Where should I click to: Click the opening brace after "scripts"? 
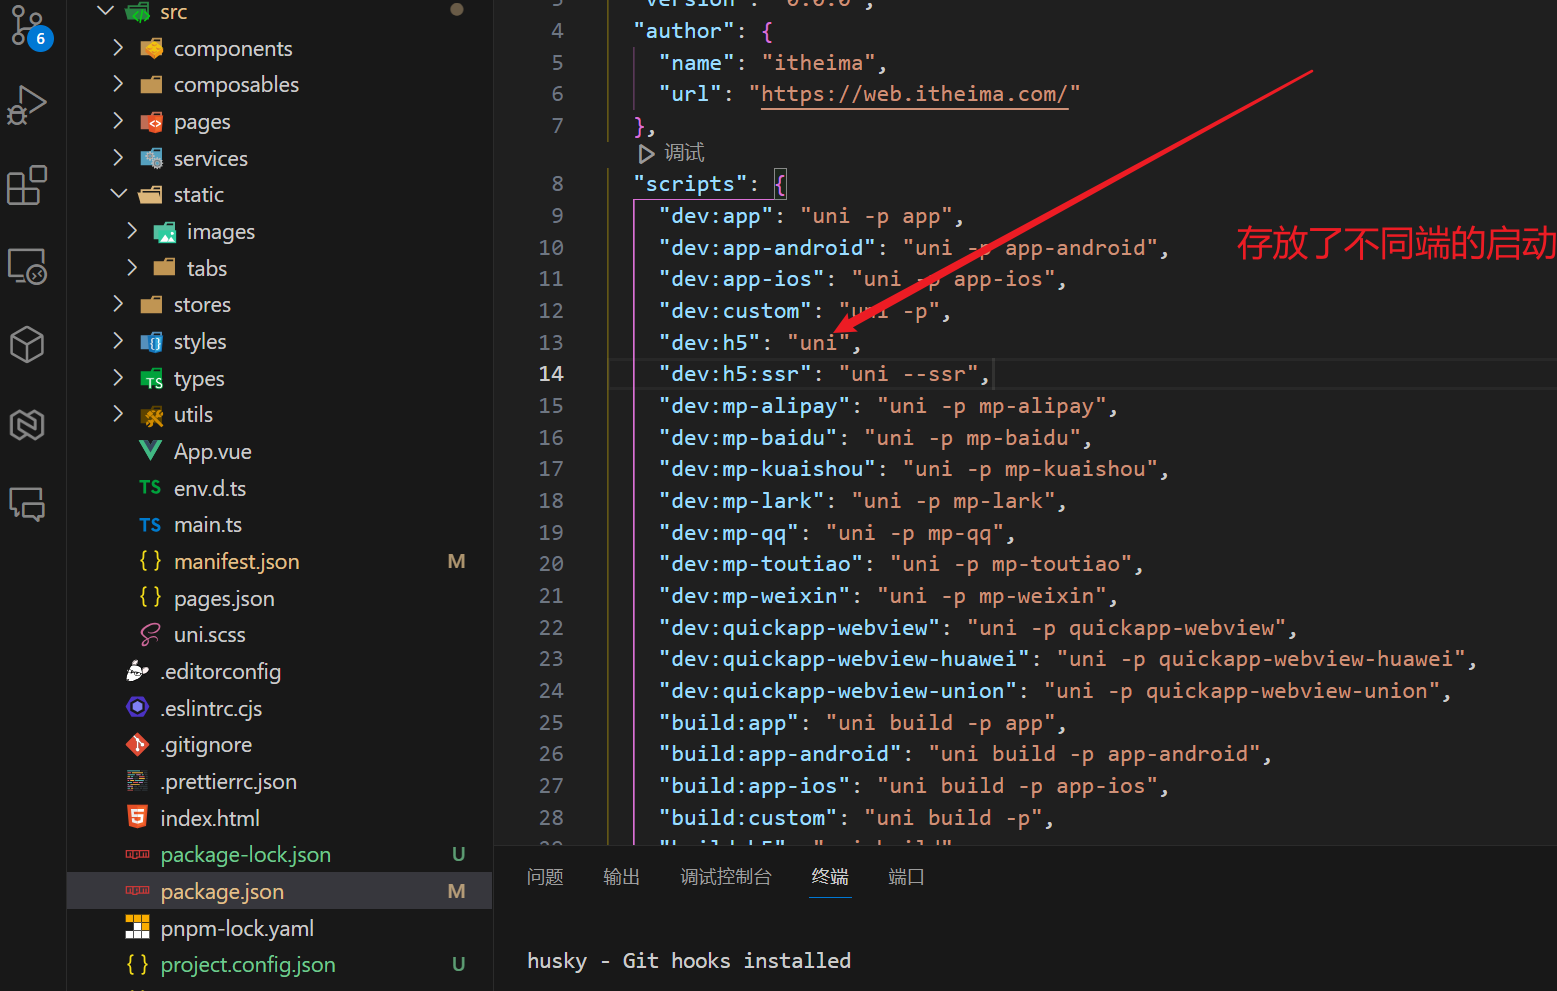pos(780,184)
